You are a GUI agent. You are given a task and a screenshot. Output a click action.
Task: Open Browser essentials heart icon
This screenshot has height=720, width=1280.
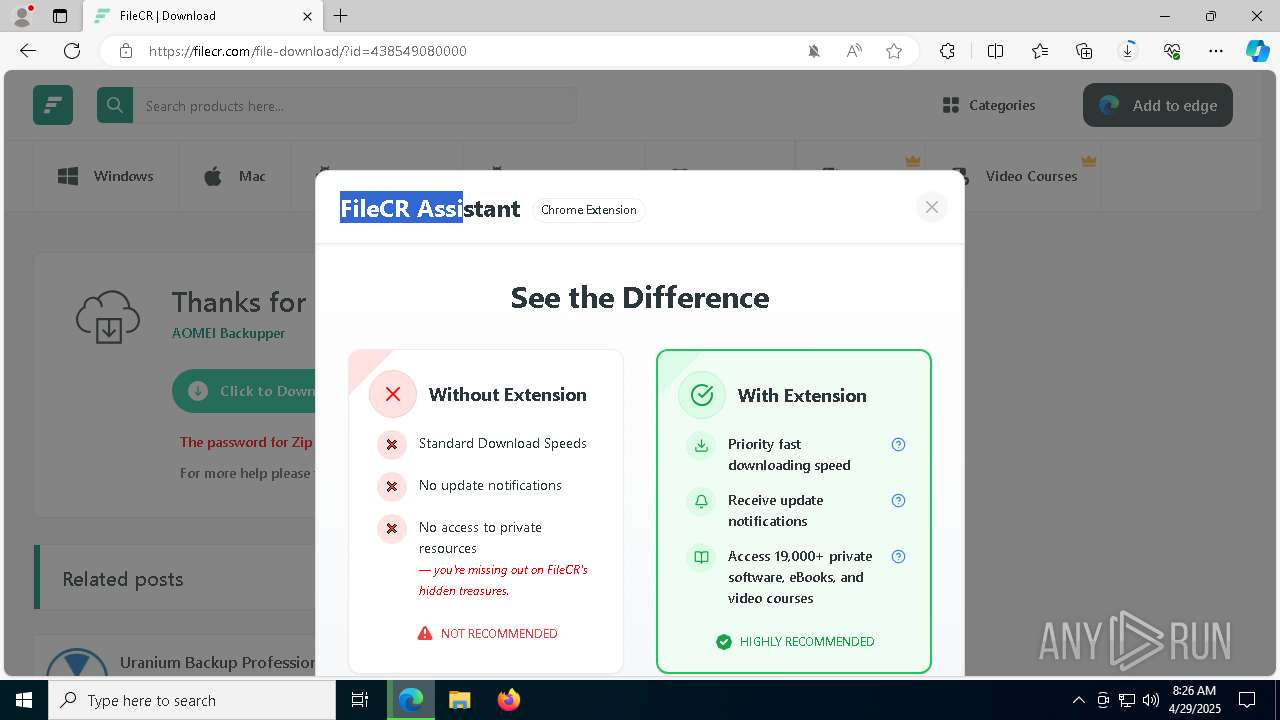(1172, 51)
